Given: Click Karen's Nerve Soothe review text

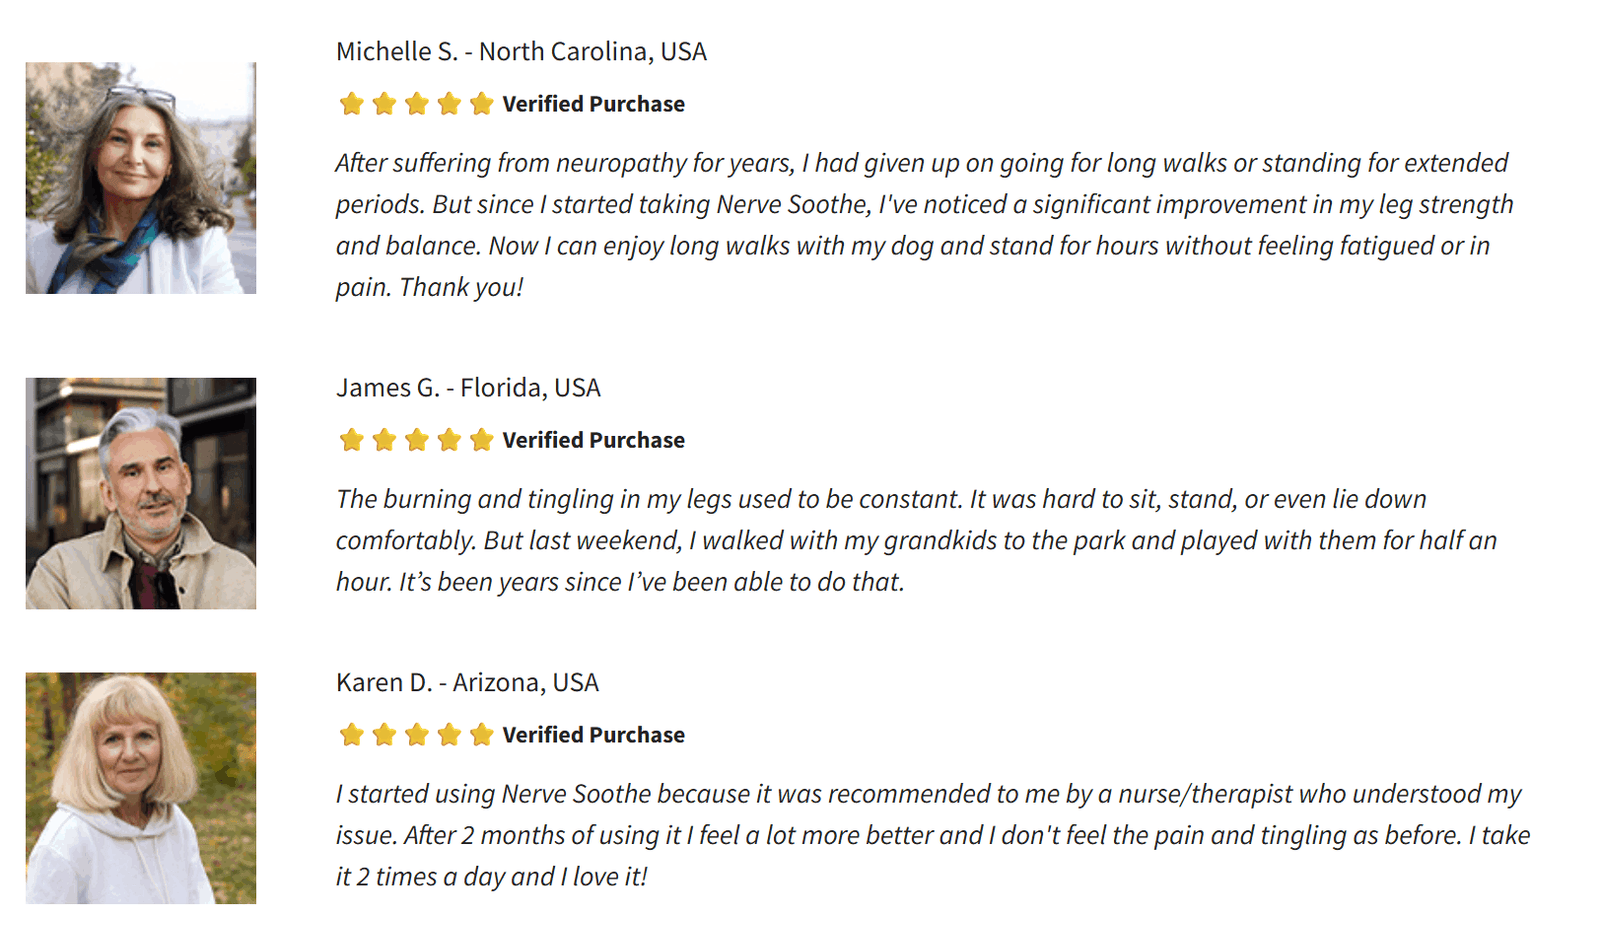Looking at the screenshot, I should (x=930, y=835).
